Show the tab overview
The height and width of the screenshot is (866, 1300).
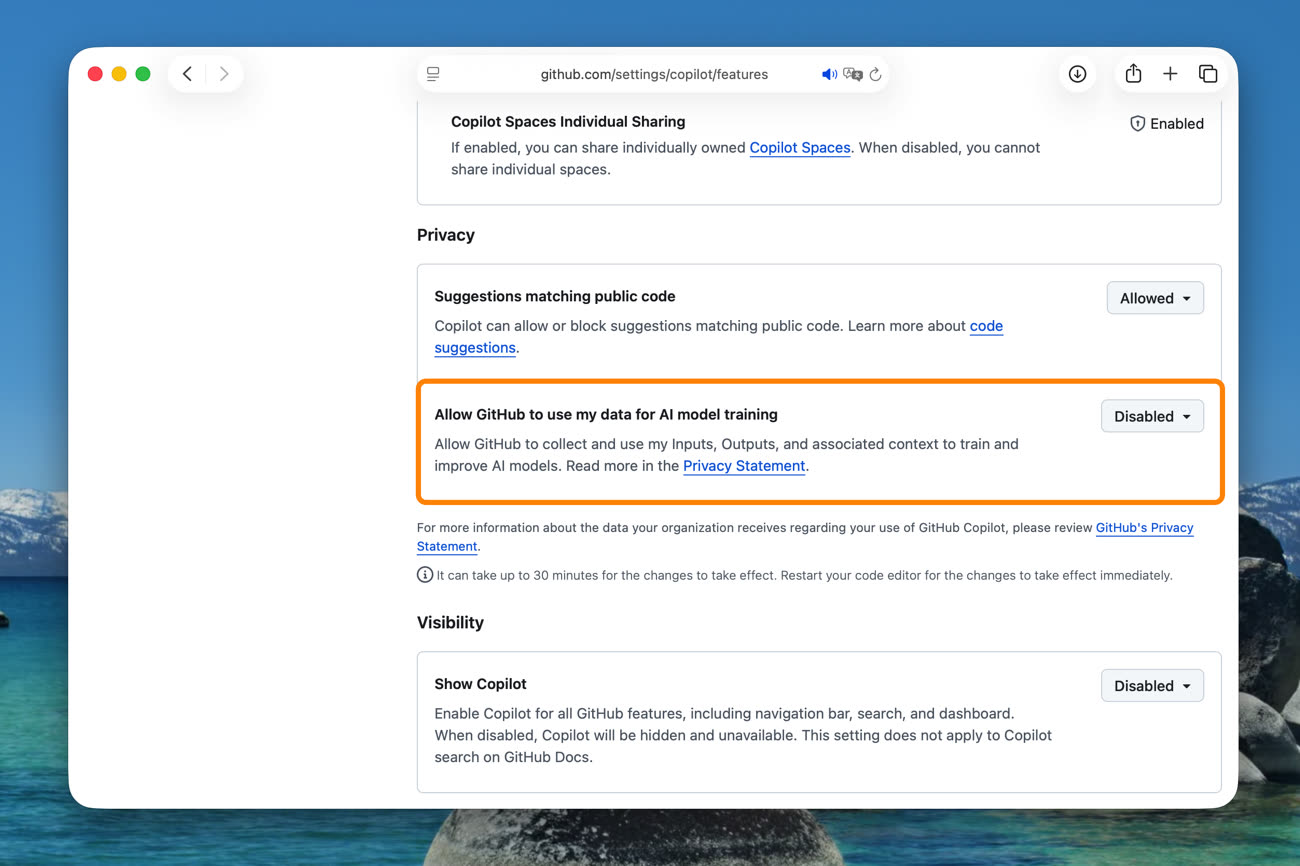(x=1208, y=74)
